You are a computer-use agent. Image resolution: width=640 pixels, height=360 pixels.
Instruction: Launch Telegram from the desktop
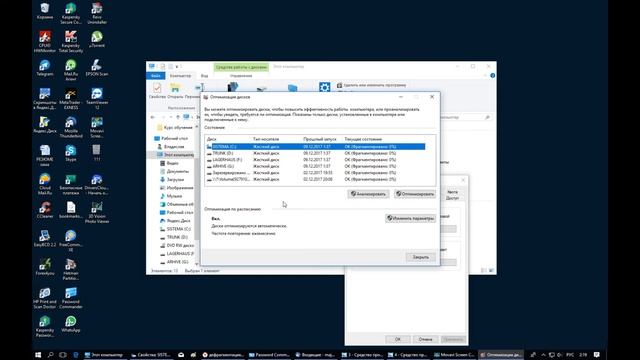coord(45,68)
